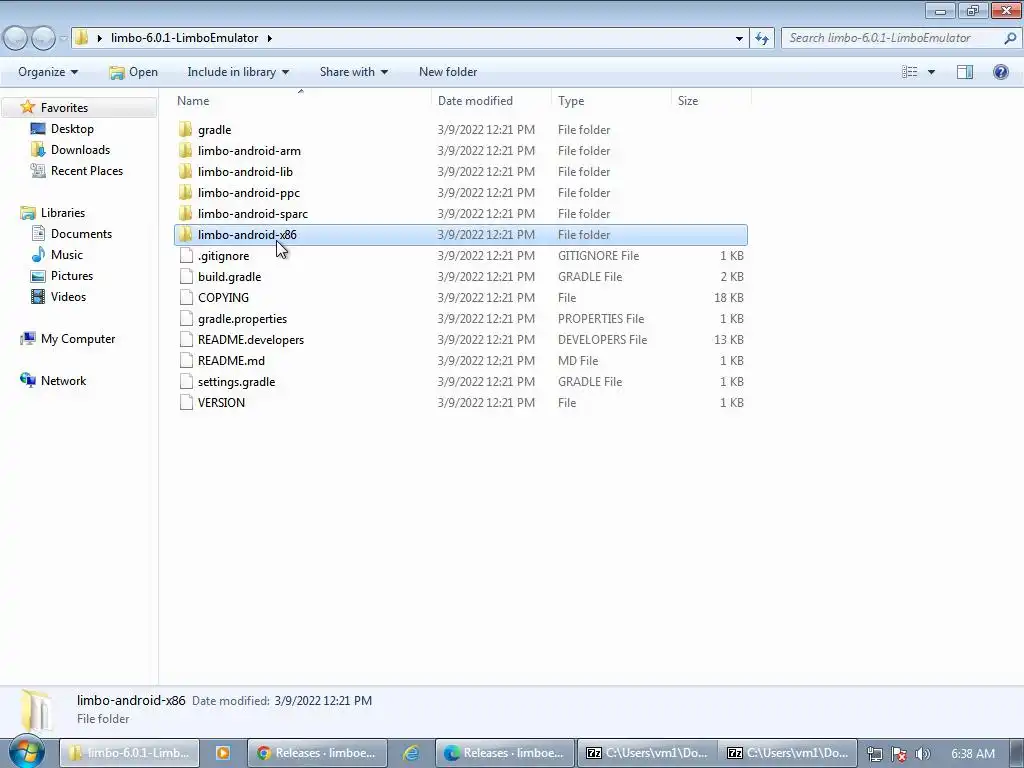Open the Help icon
This screenshot has width=1024, height=768.
1000,72
